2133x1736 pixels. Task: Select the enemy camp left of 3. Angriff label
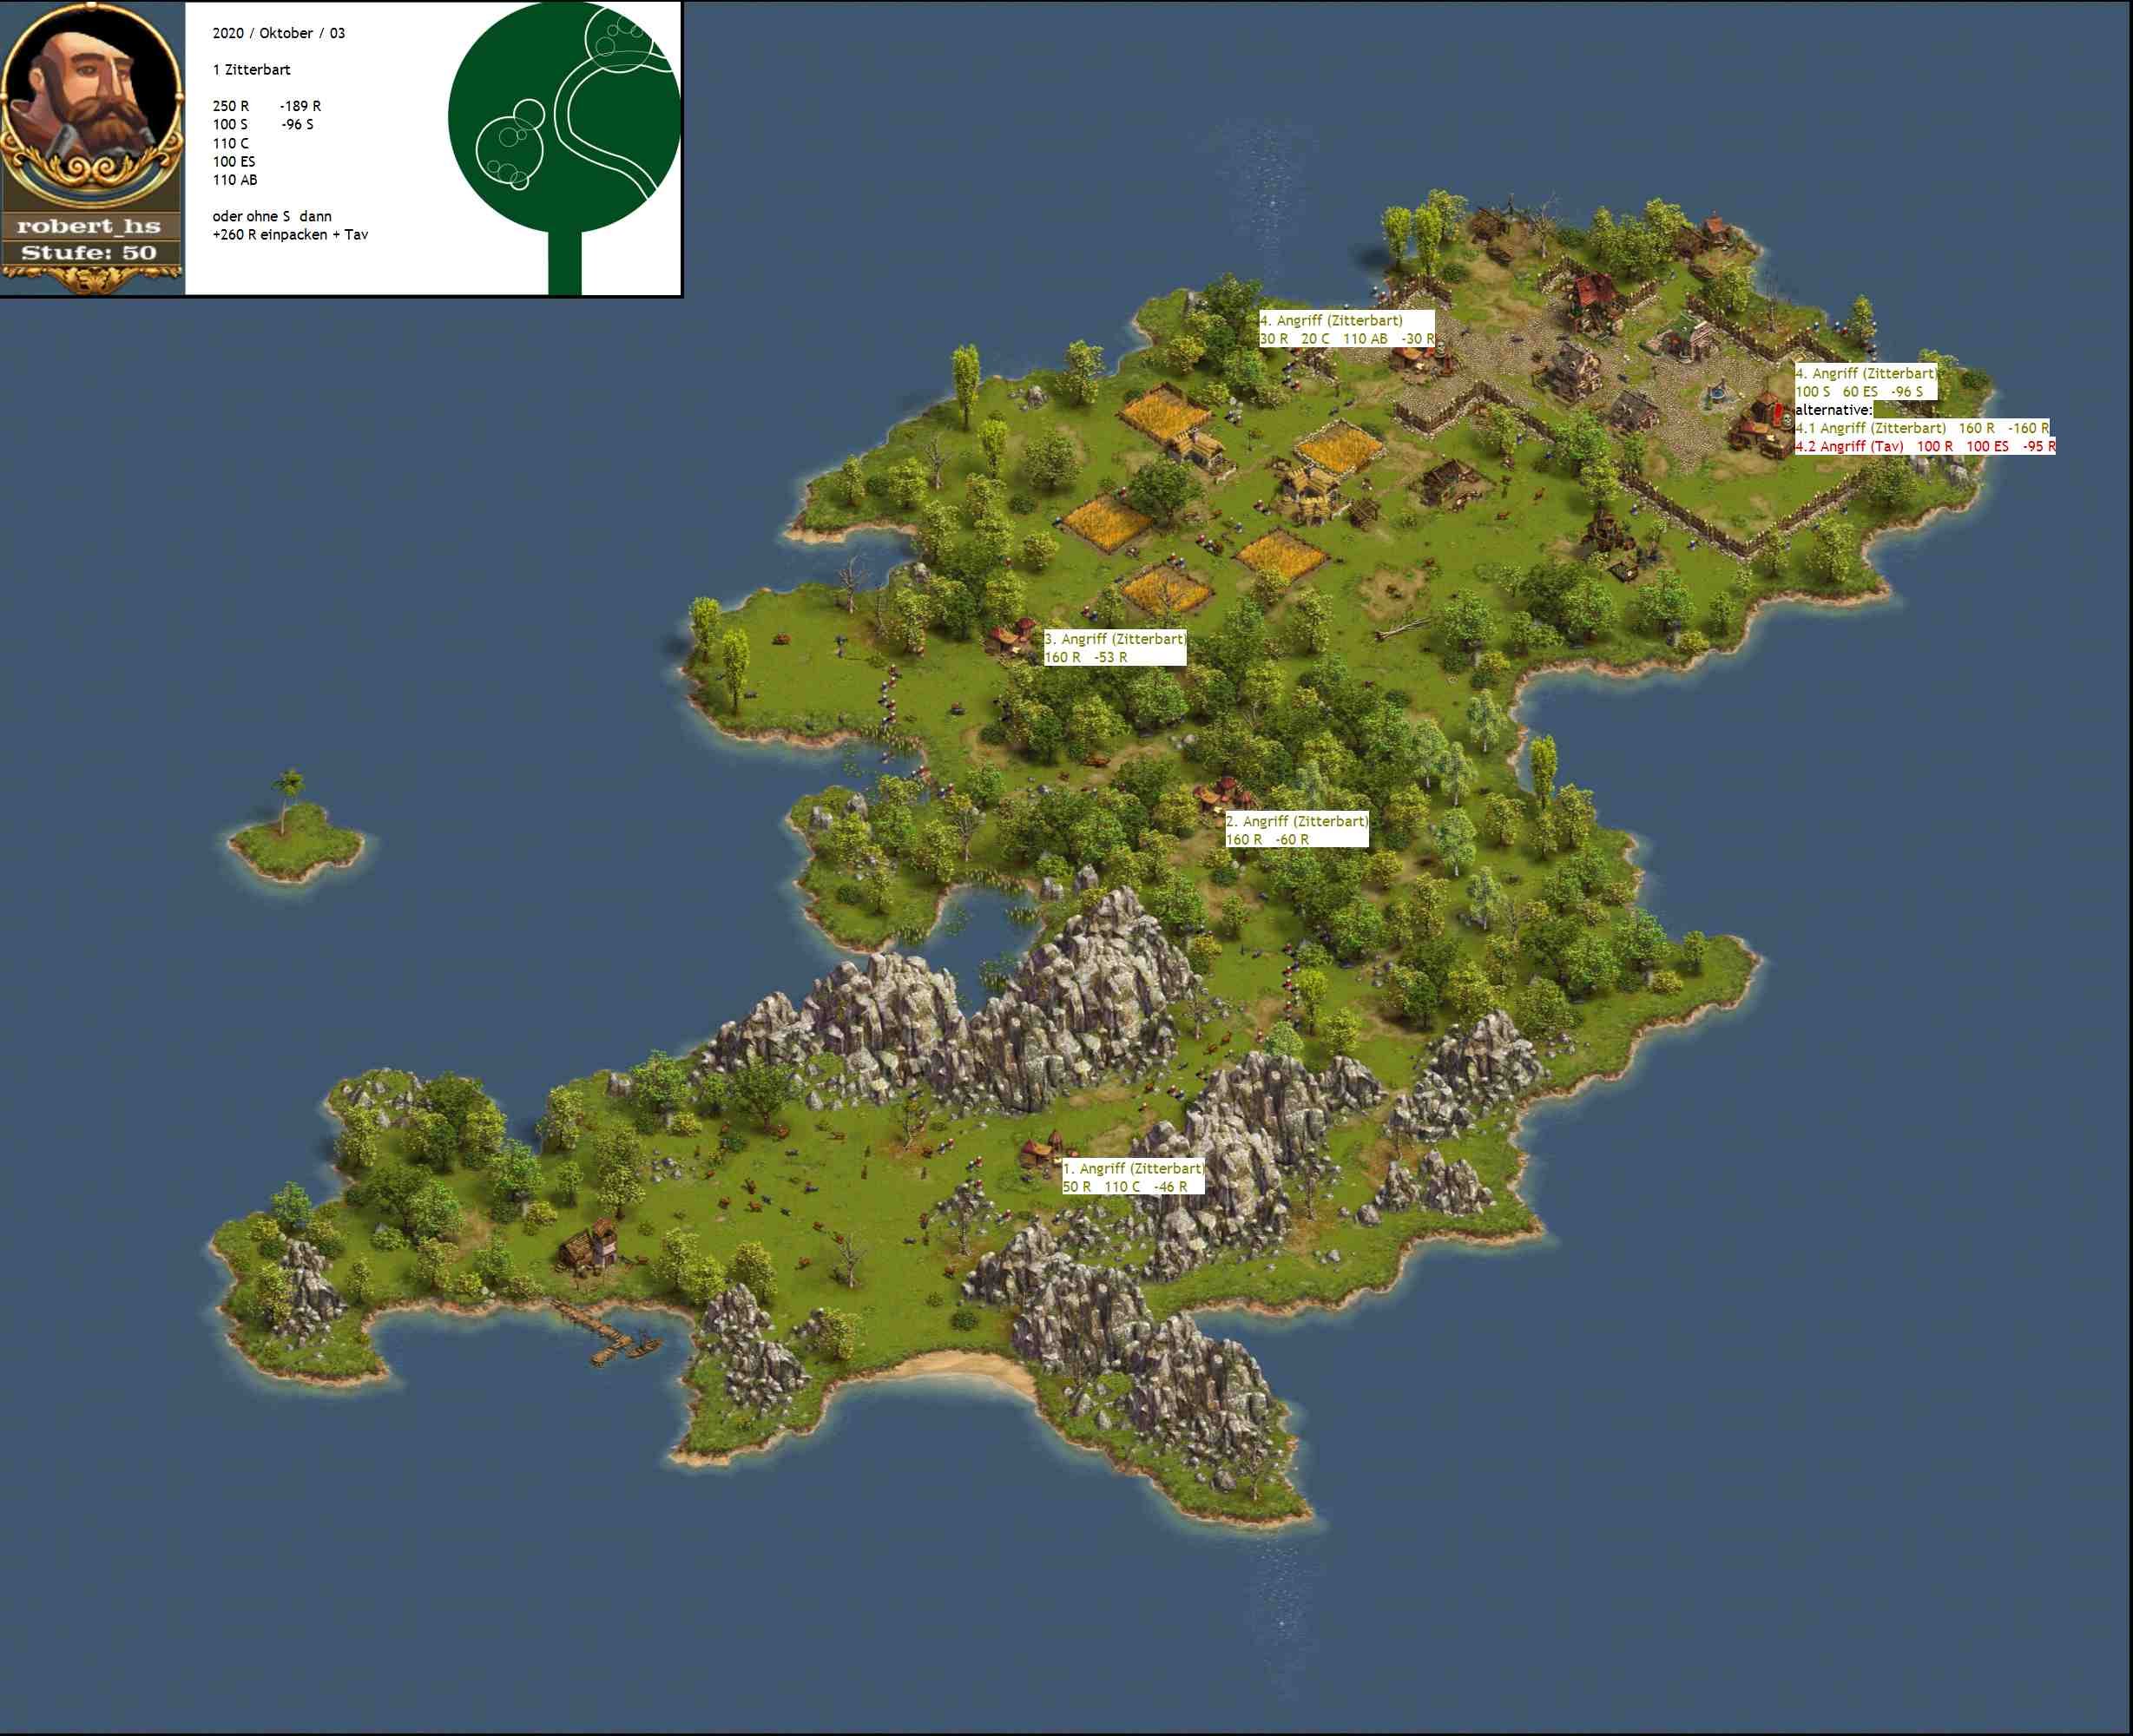(x=1012, y=635)
